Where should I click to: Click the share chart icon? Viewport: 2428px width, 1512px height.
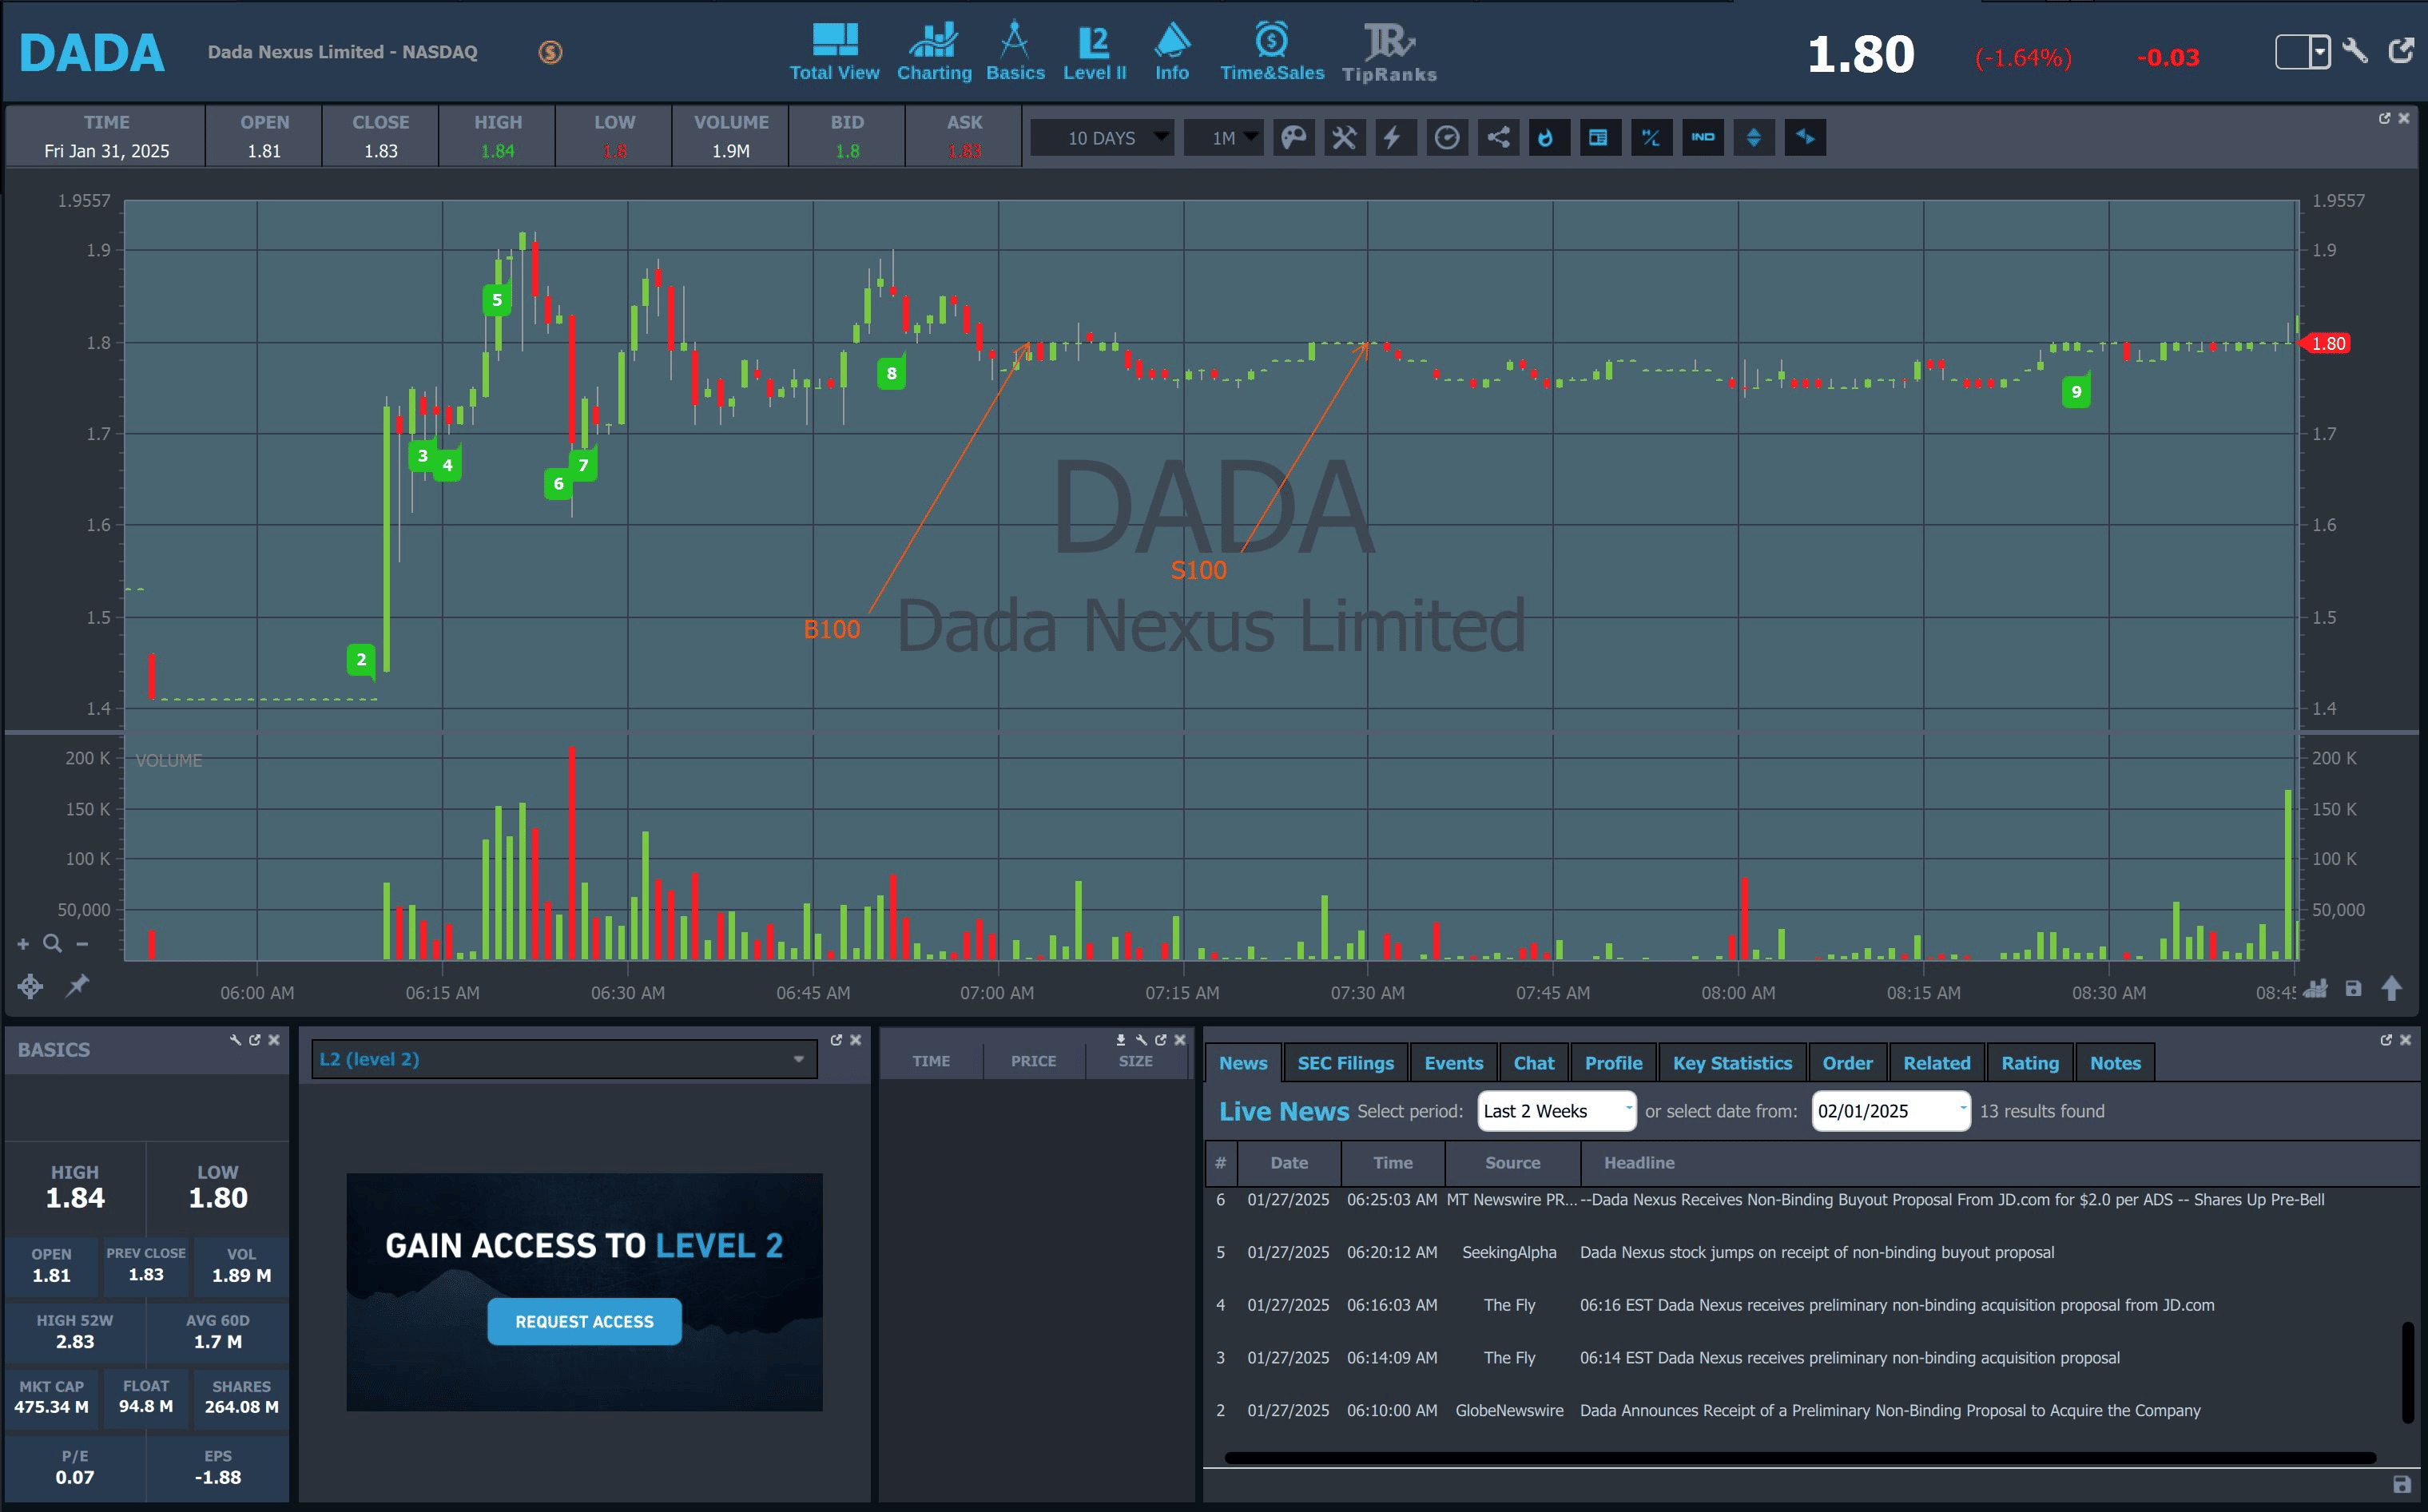pyautogui.click(x=1497, y=137)
